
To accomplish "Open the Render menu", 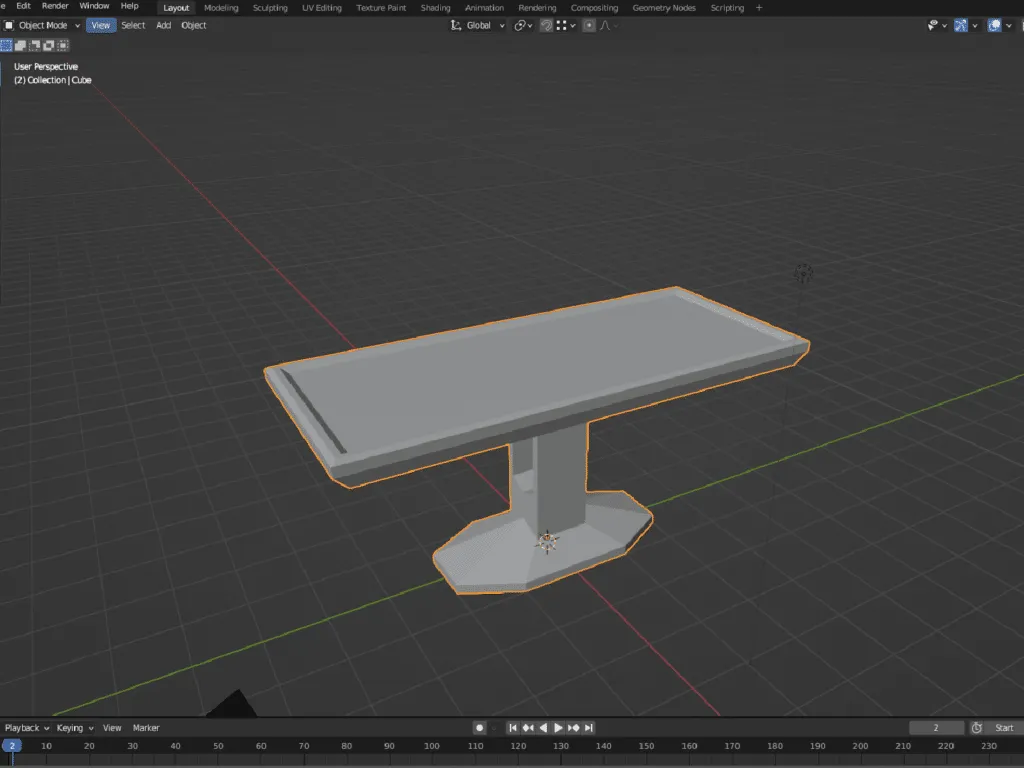I will 55,6.
